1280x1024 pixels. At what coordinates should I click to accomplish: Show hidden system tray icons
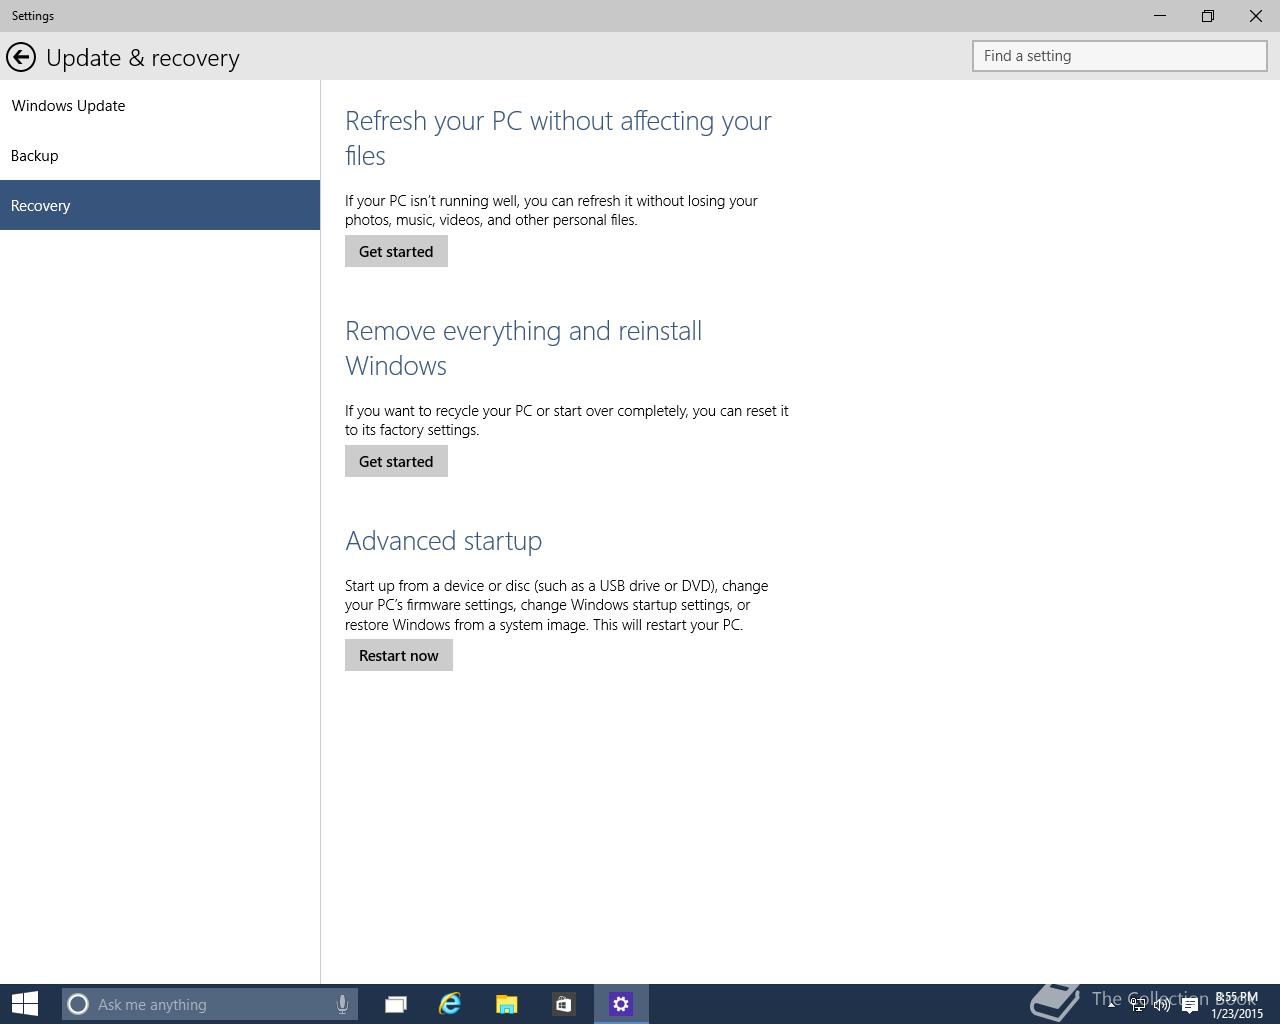click(1111, 1004)
